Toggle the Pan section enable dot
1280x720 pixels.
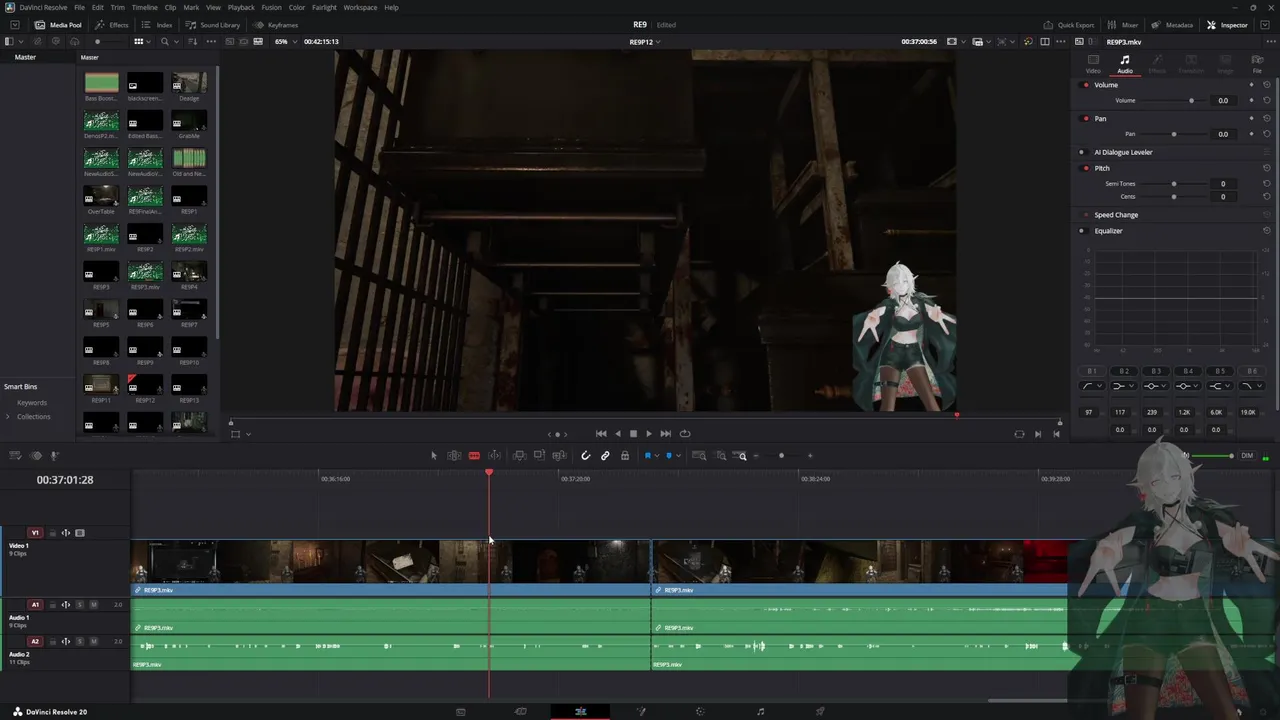coord(1086,119)
